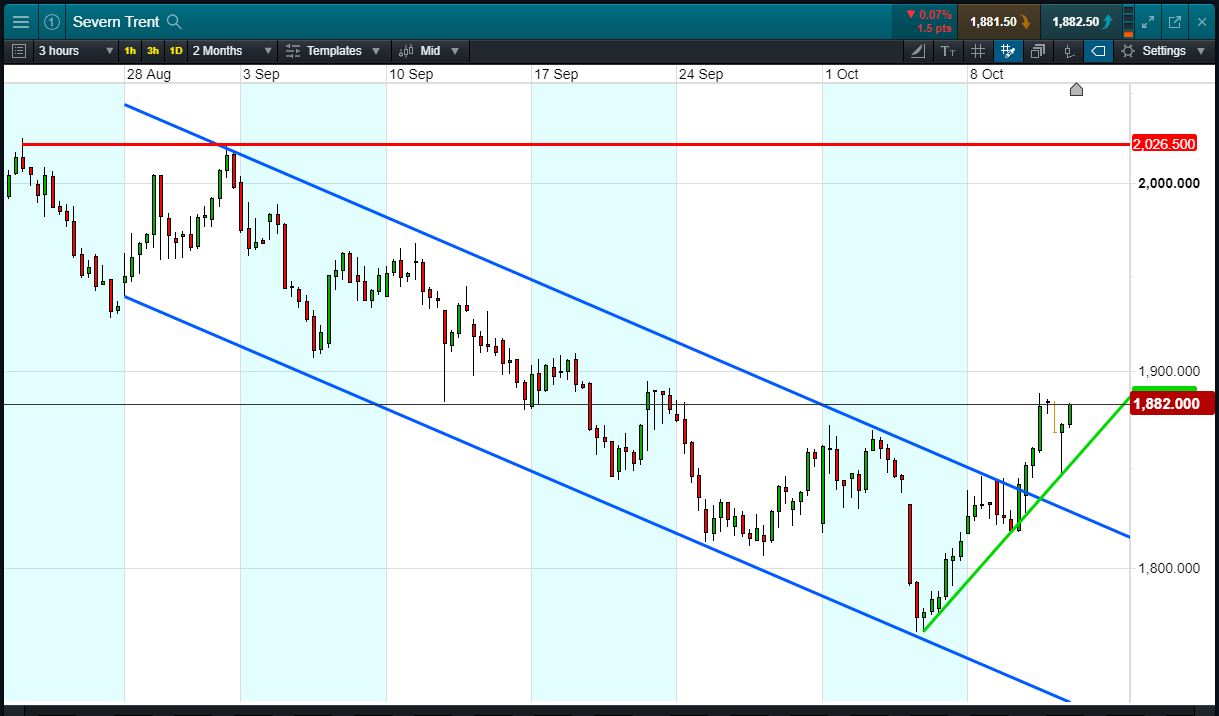
Task: Open the chart list panel icon
Action: 19,51
